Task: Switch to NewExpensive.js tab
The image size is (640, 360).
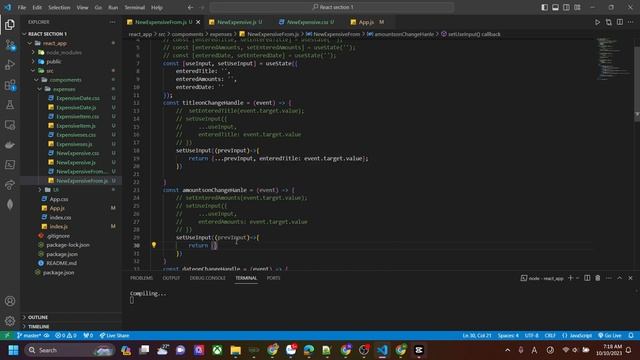Action: tap(236, 22)
